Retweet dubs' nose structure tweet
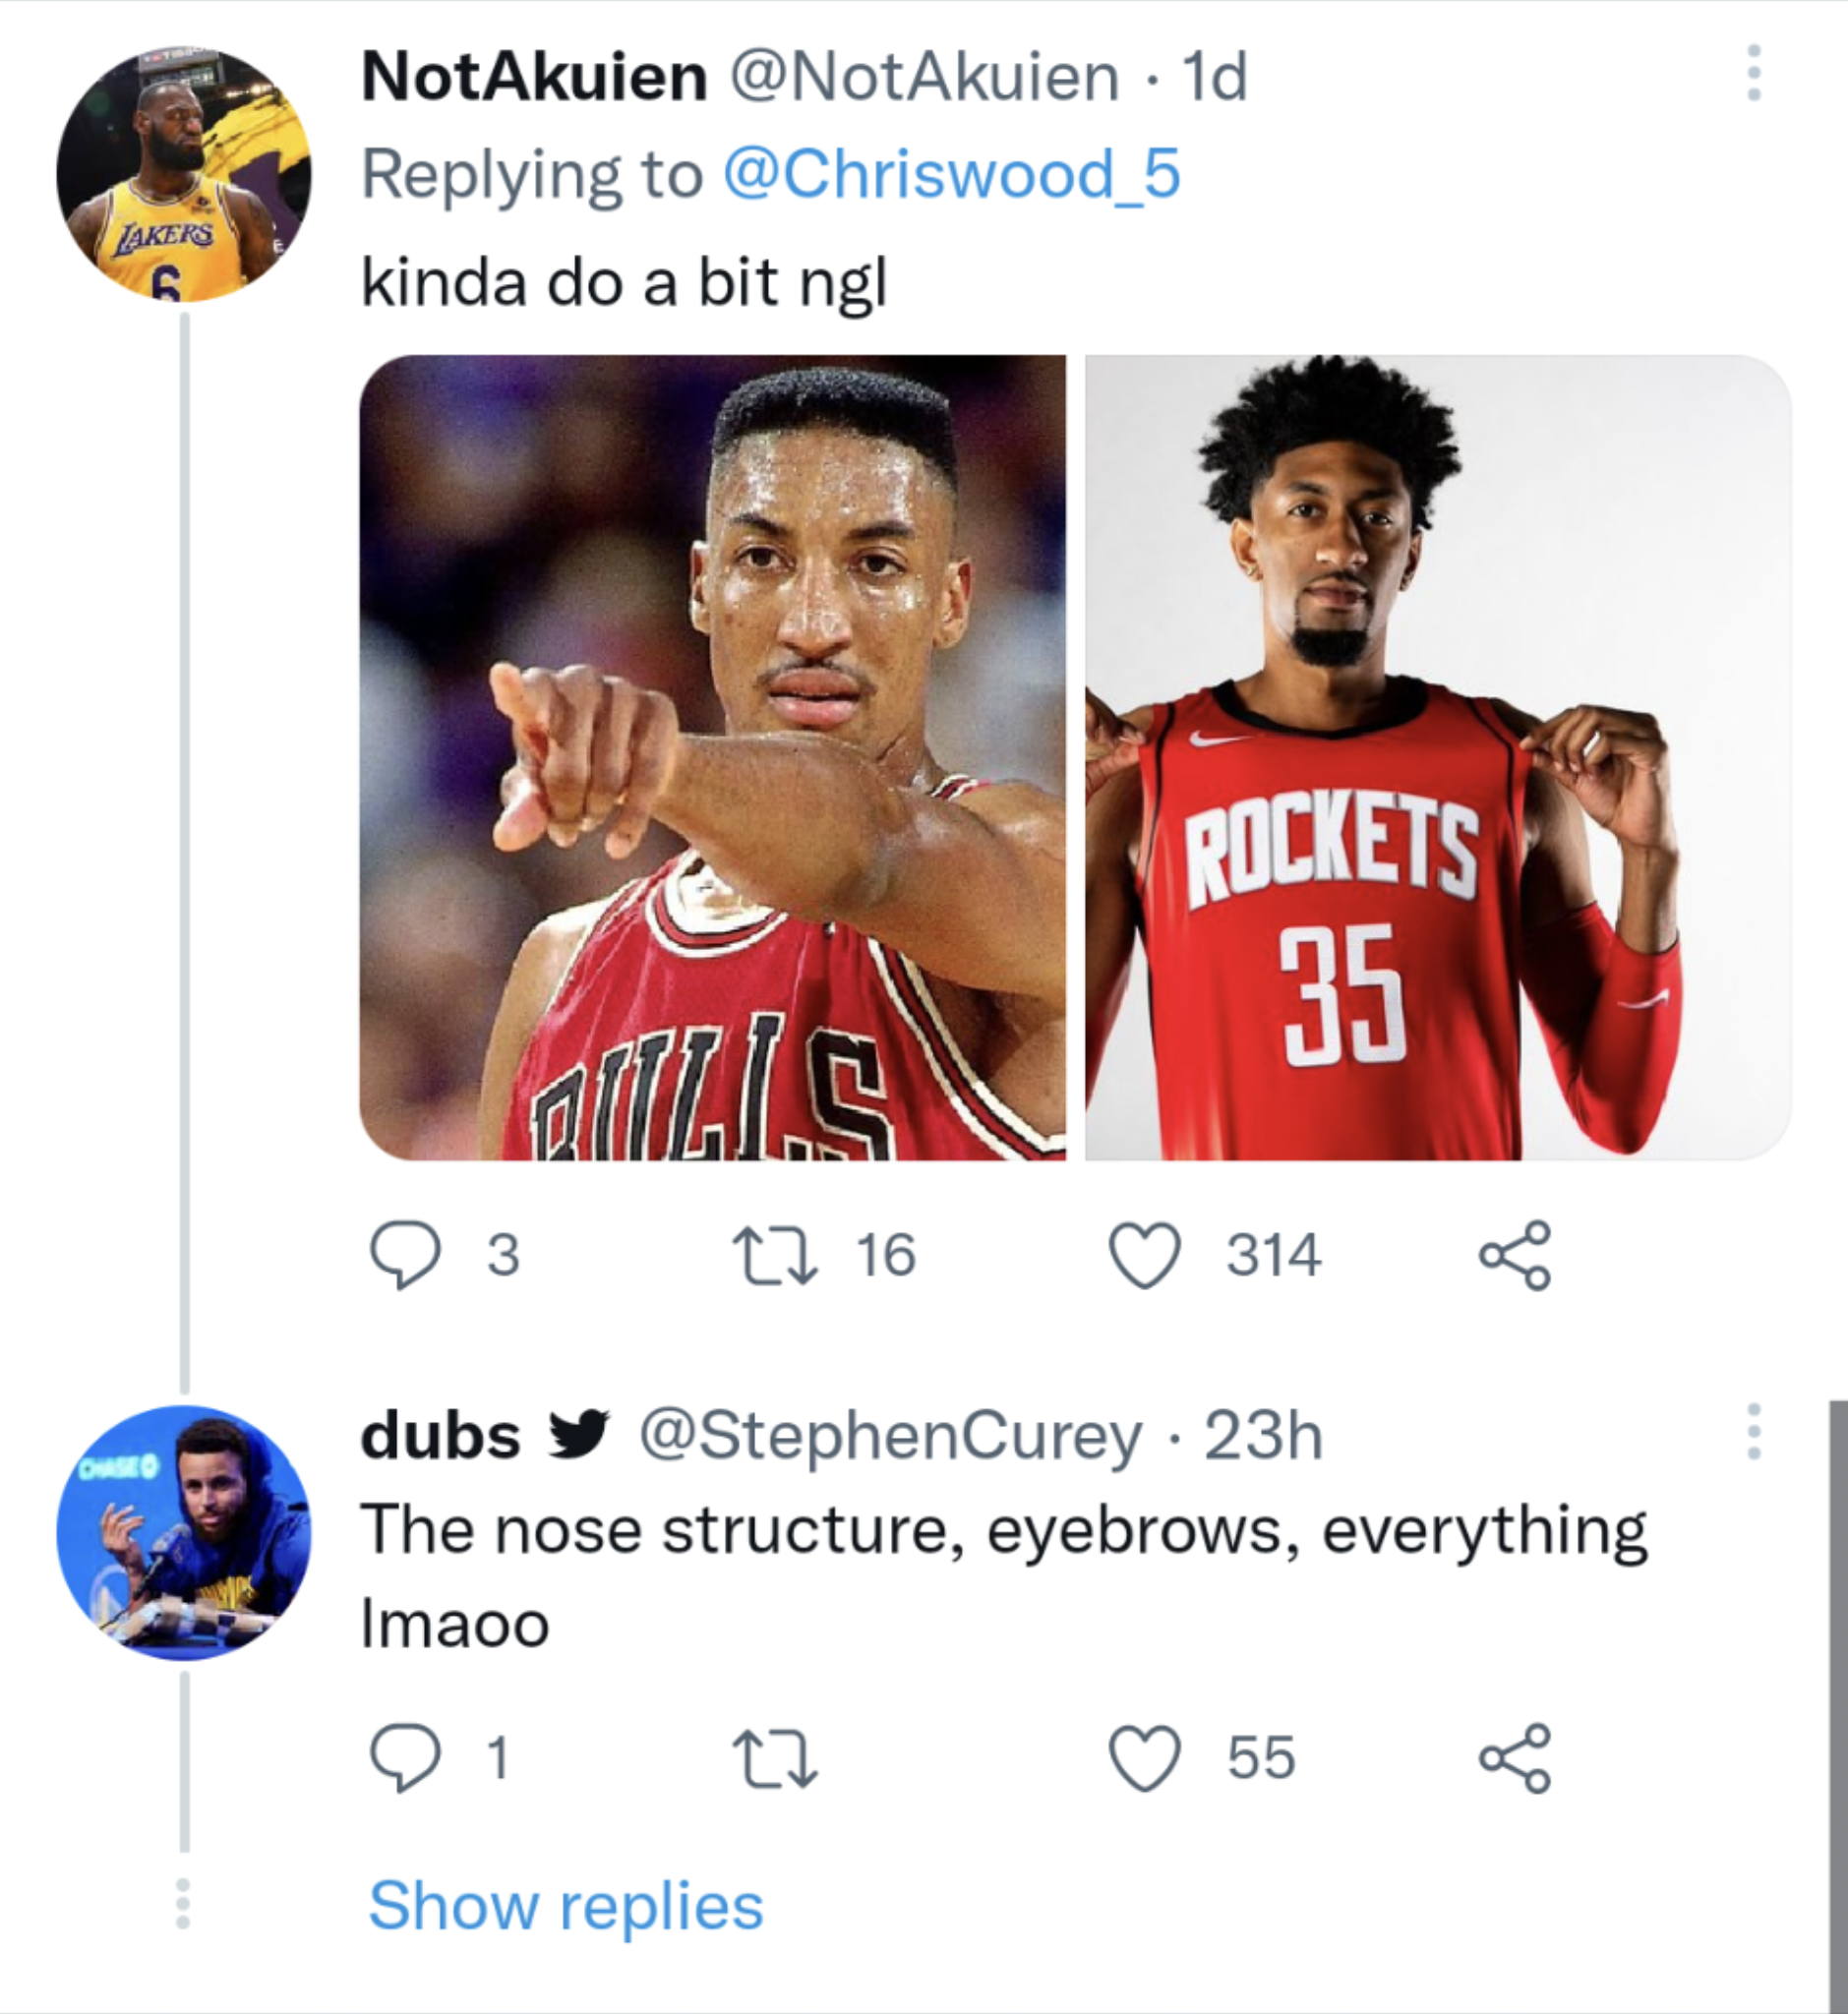The width and height of the screenshot is (1848, 2014). click(x=775, y=1757)
